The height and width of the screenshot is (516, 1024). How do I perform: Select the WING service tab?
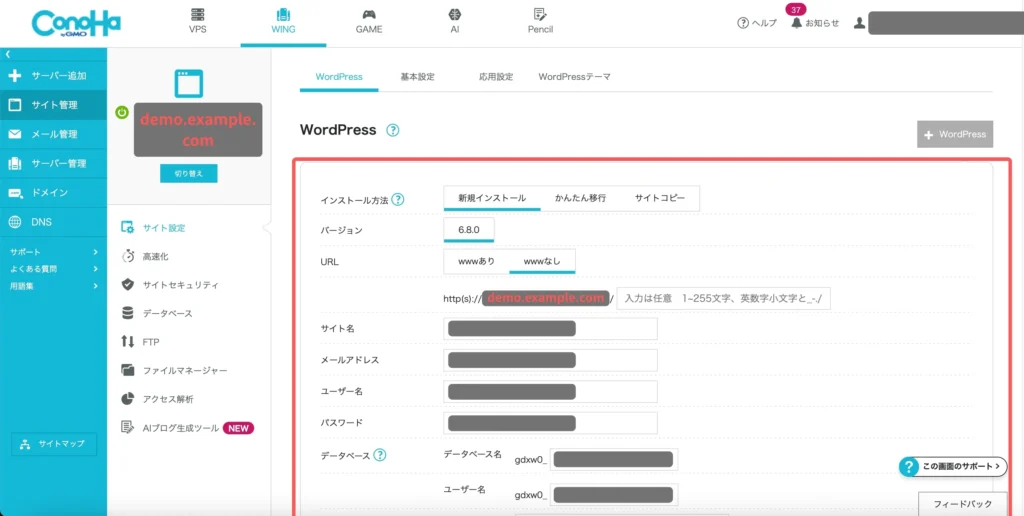283,21
